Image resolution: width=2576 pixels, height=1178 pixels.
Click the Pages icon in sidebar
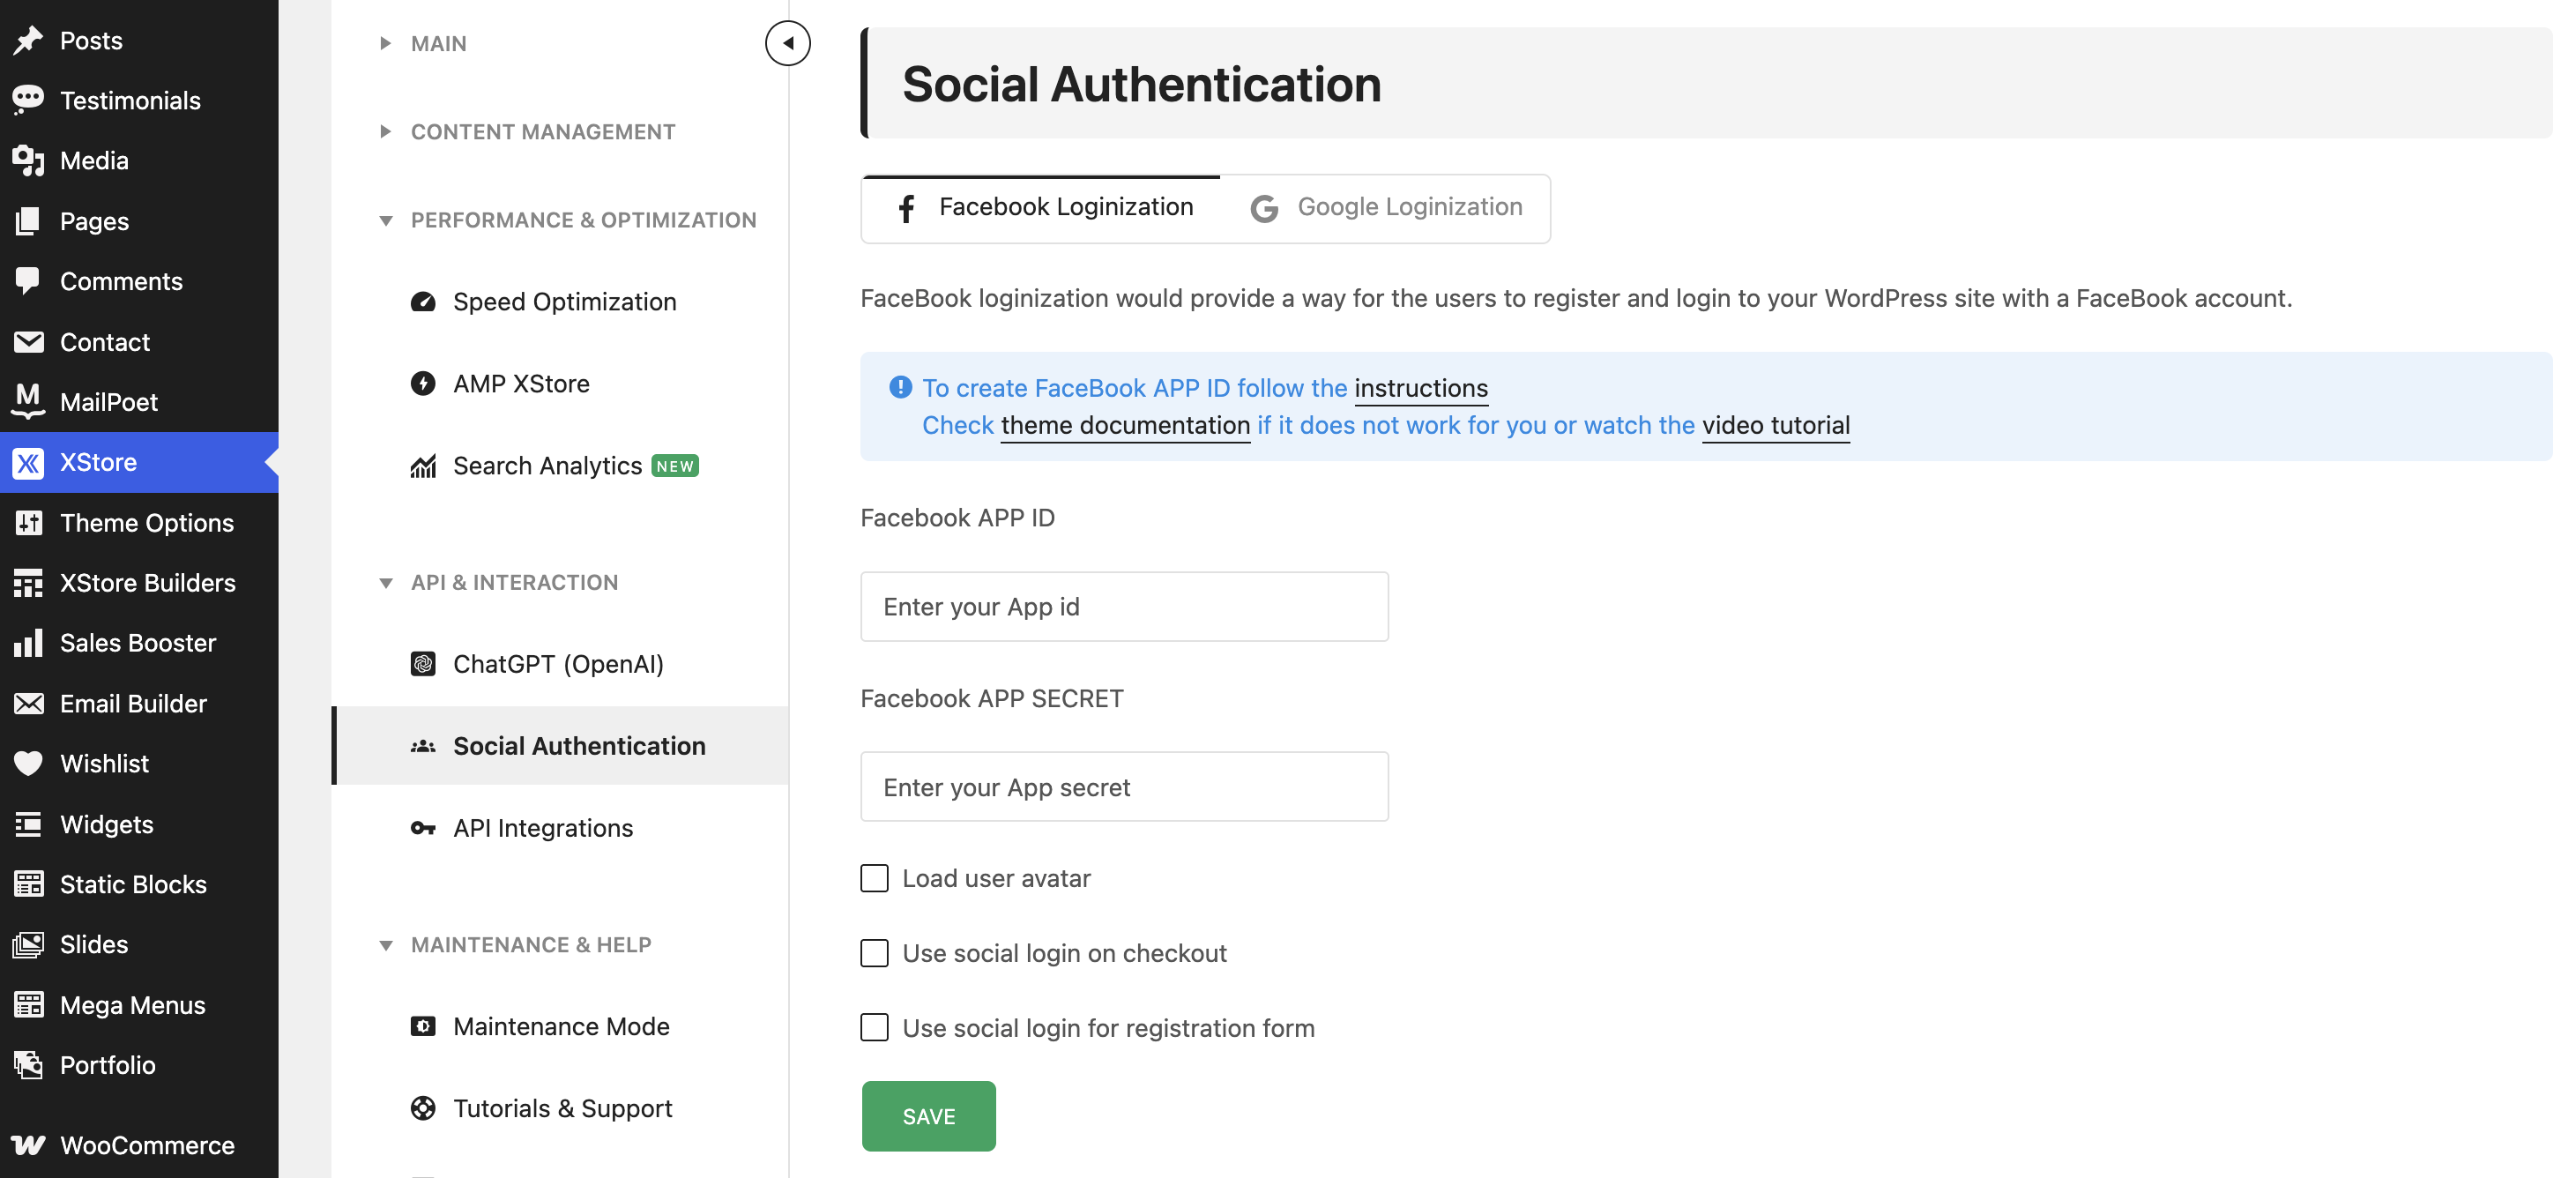pyautogui.click(x=28, y=221)
